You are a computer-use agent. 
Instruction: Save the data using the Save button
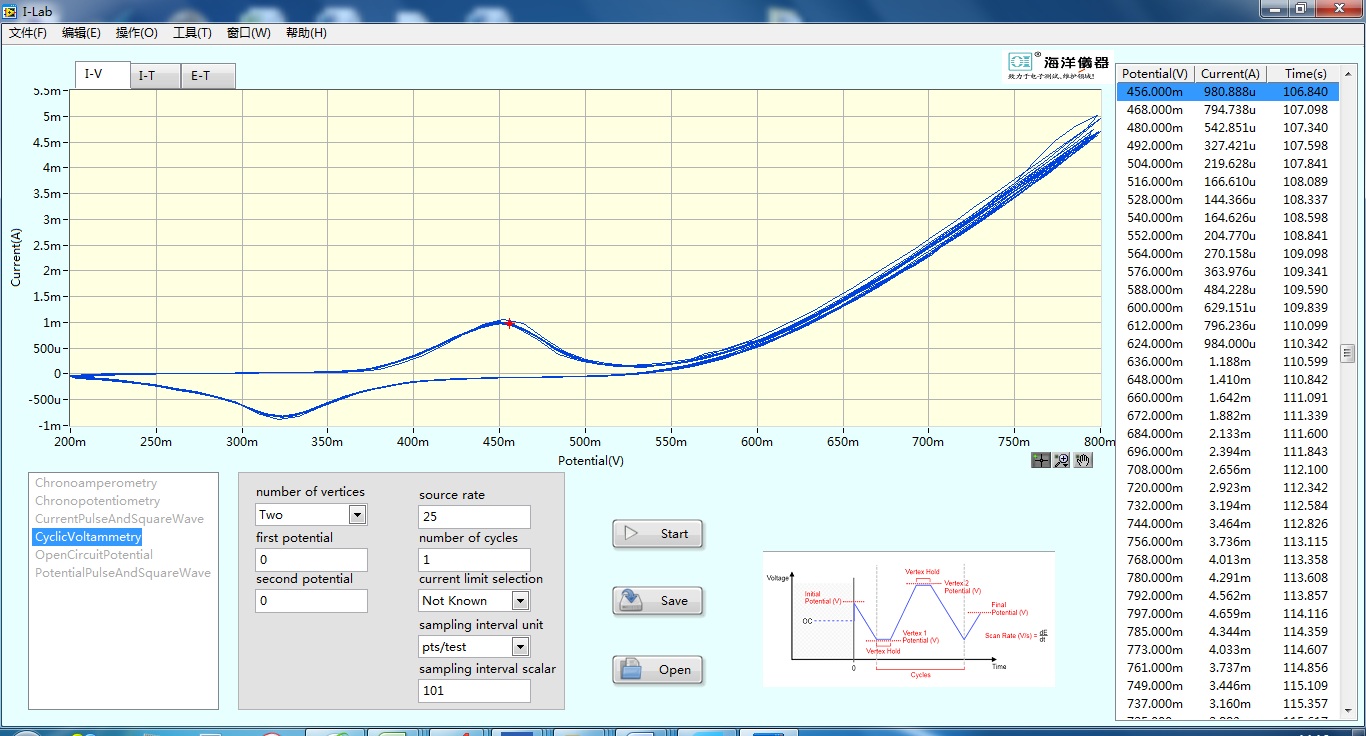[x=658, y=601]
